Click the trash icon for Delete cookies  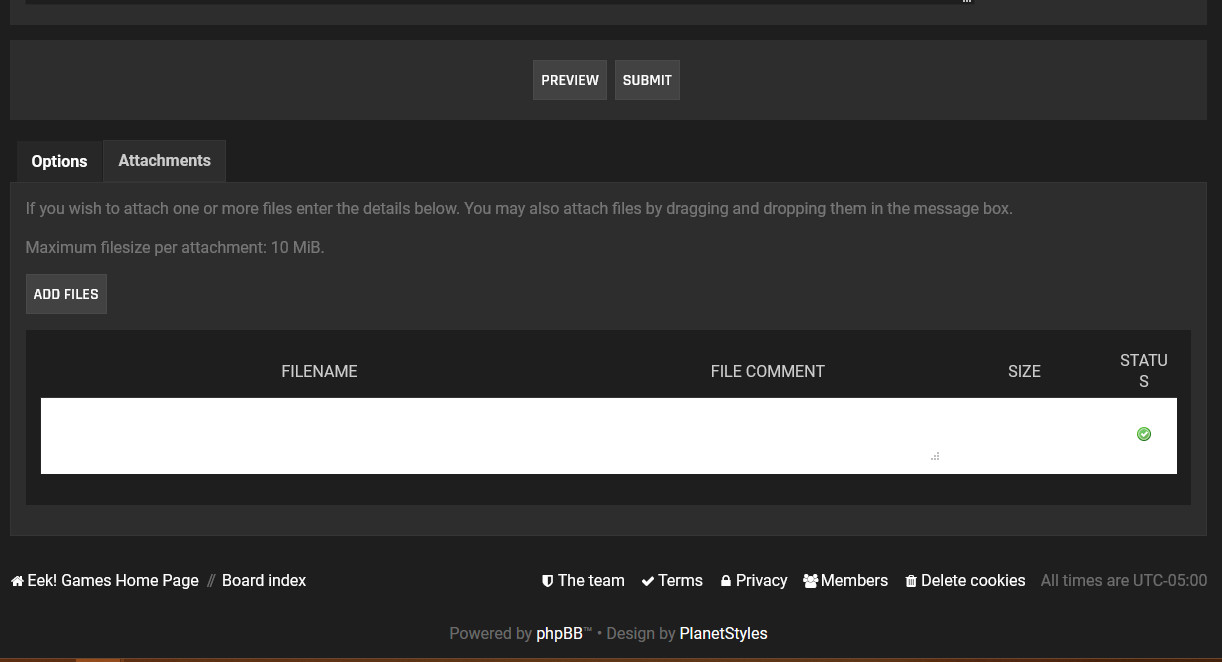coord(911,581)
